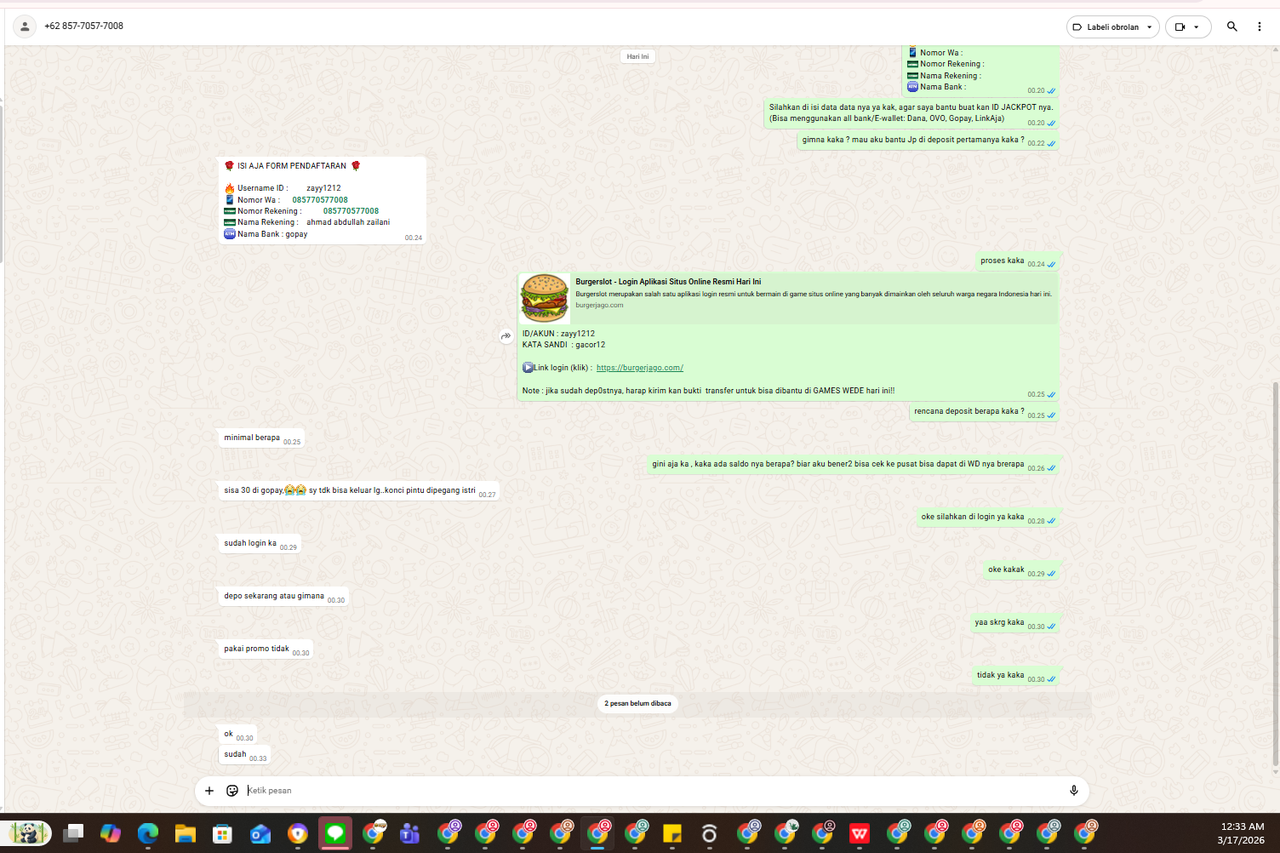
Task: Select the message 'pakai promo tidak'
Action: point(266,650)
